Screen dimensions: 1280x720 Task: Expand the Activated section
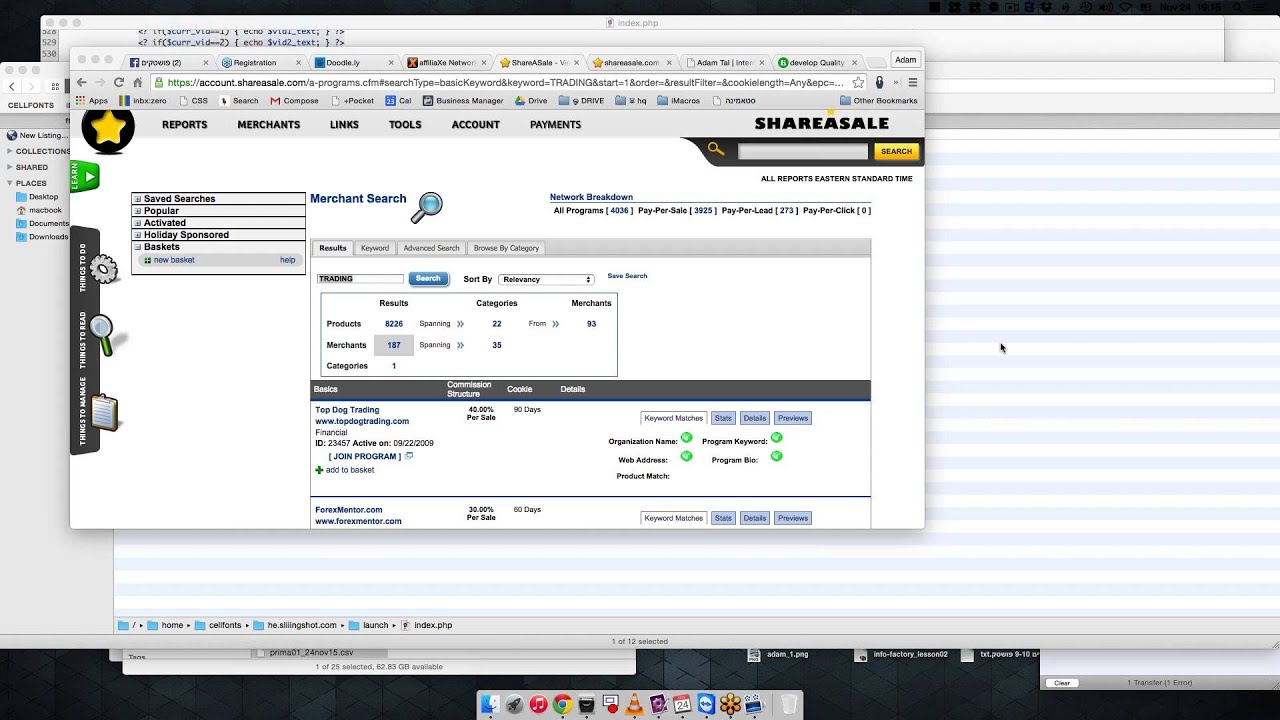pos(138,223)
